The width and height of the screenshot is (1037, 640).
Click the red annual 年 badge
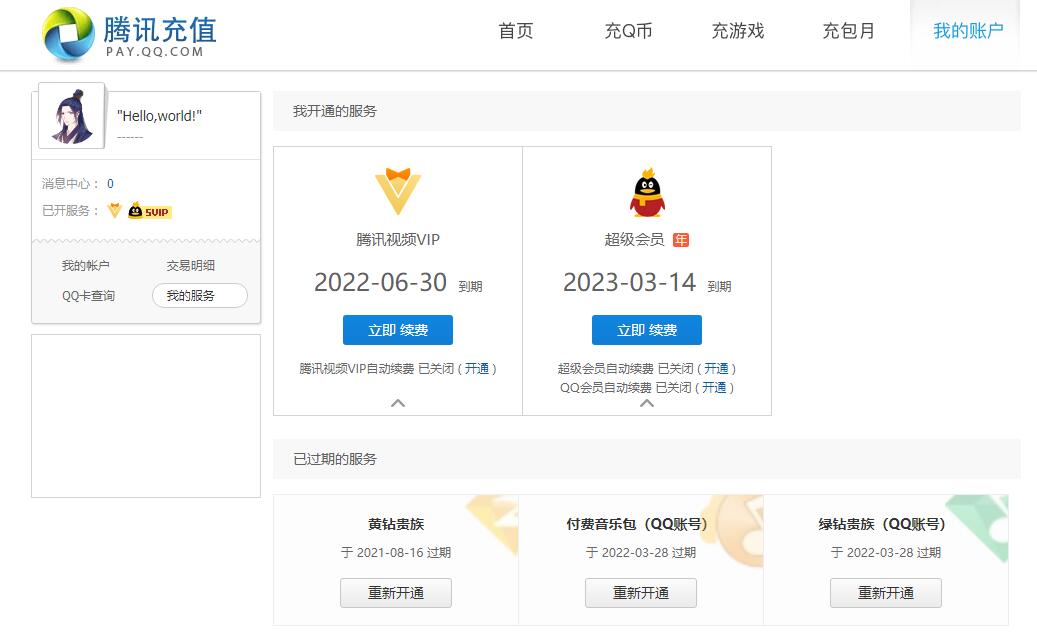[x=681, y=240]
